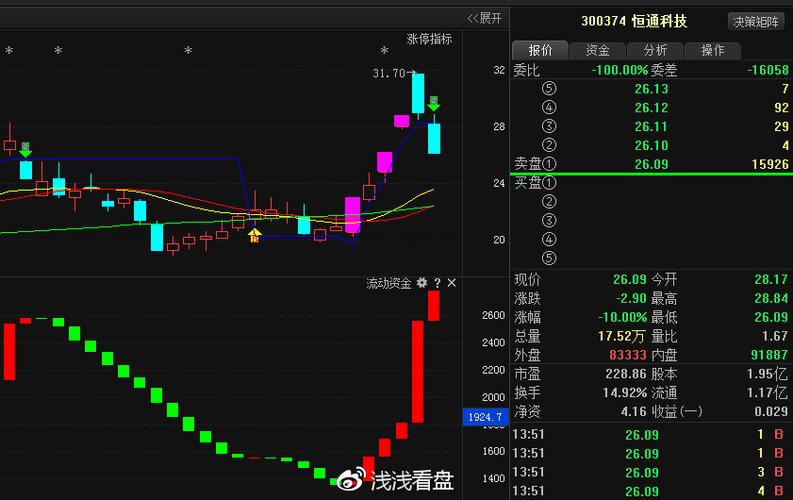Click sell price 26.11

coord(651,126)
